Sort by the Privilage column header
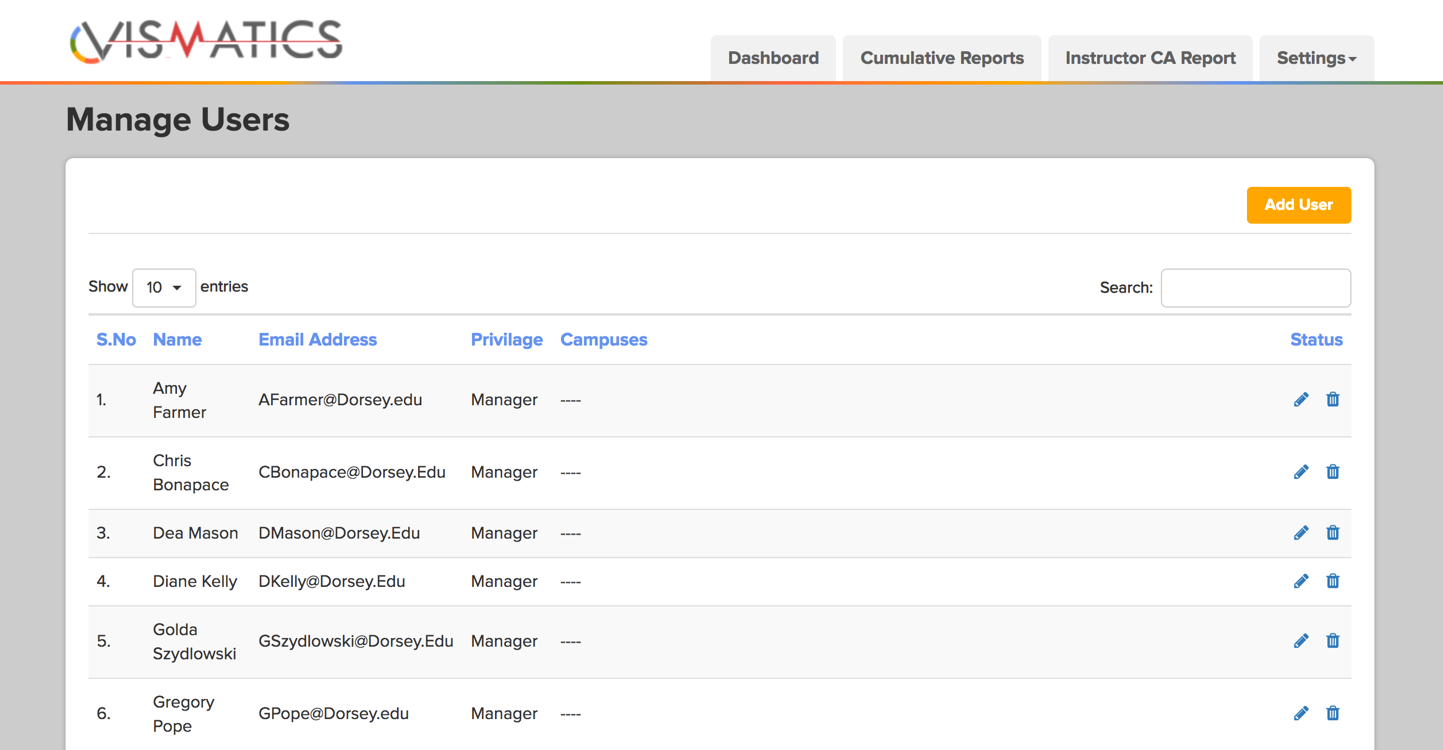The width and height of the screenshot is (1443, 750). coord(507,340)
